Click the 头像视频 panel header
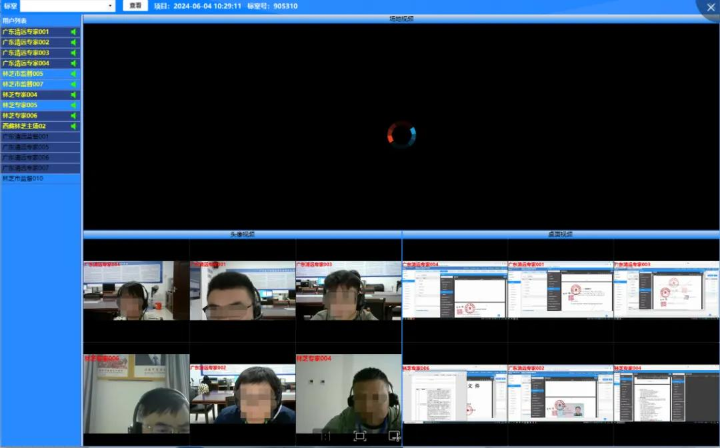 242,234
